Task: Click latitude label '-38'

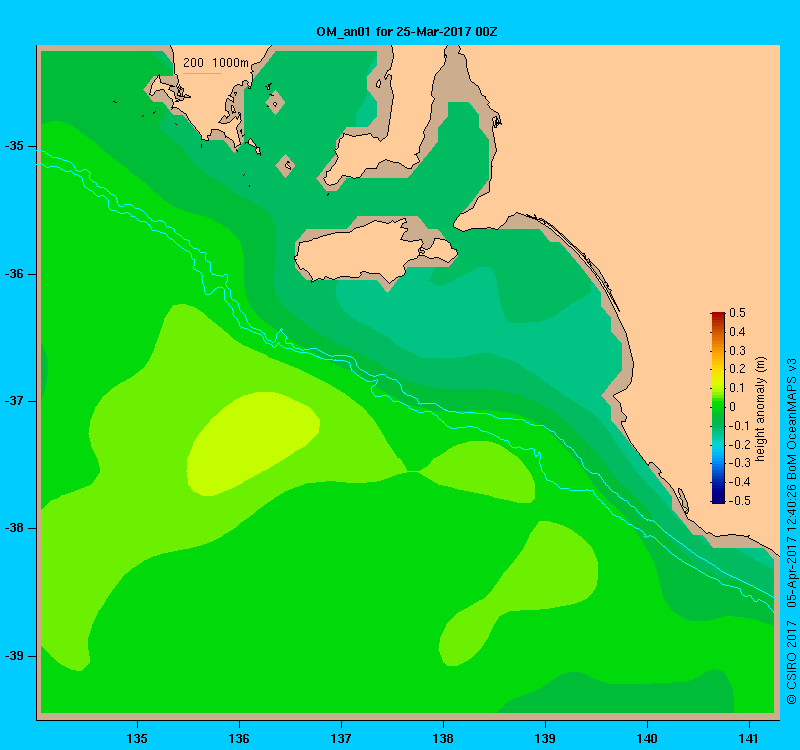Action: point(14,528)
